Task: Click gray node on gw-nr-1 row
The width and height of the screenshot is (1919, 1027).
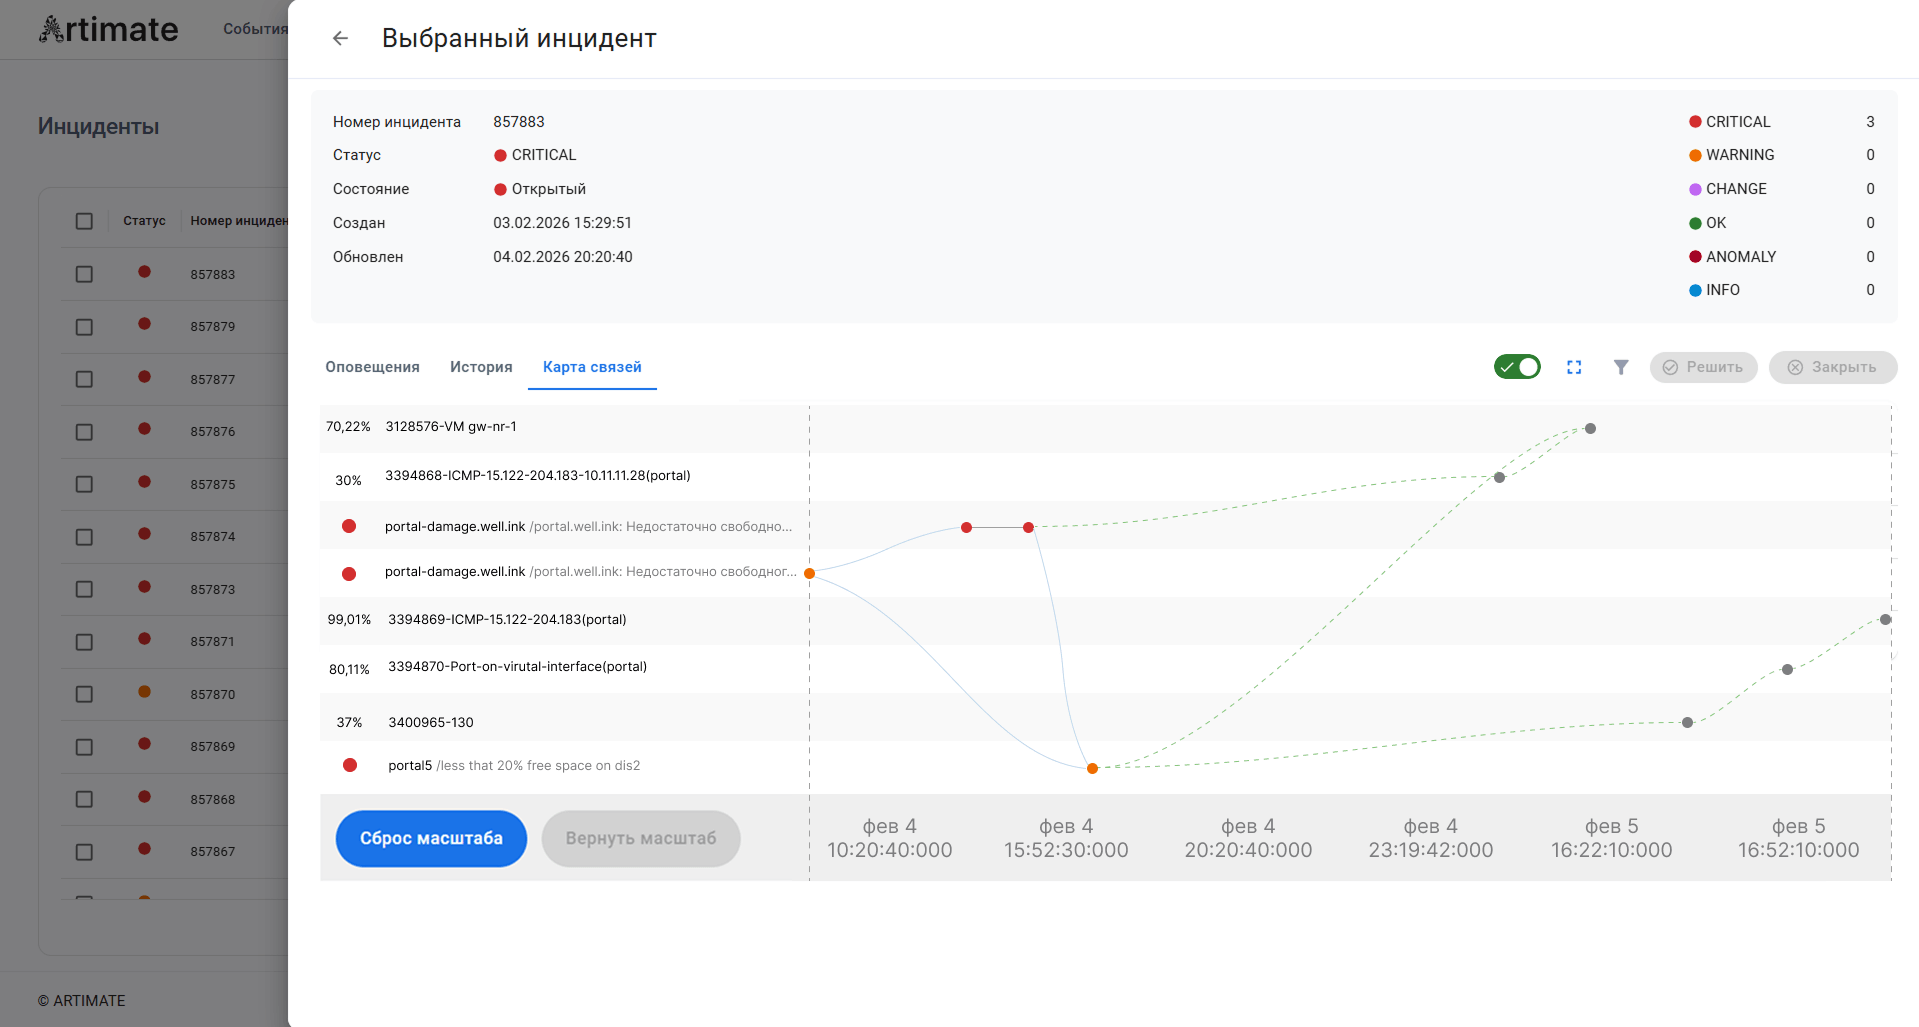Action: (x=1590, y=428)
